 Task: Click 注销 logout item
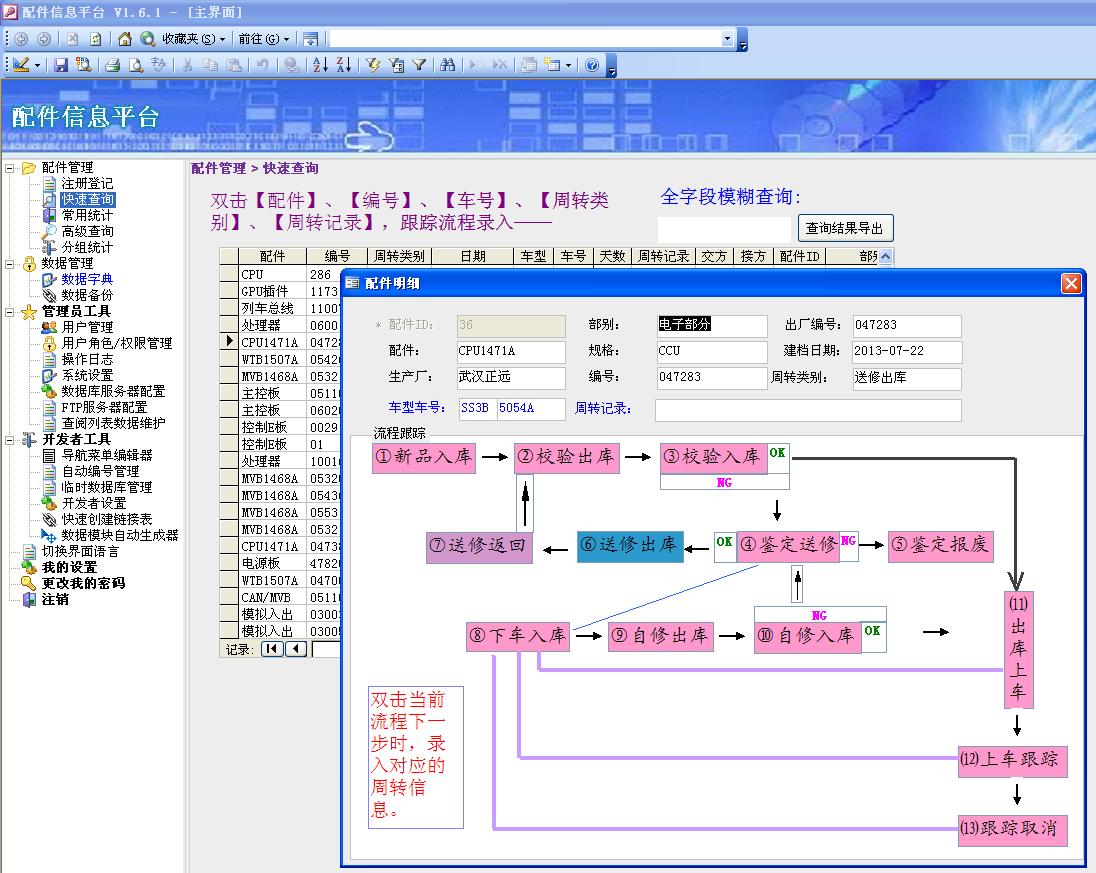(x=55, y=600)
